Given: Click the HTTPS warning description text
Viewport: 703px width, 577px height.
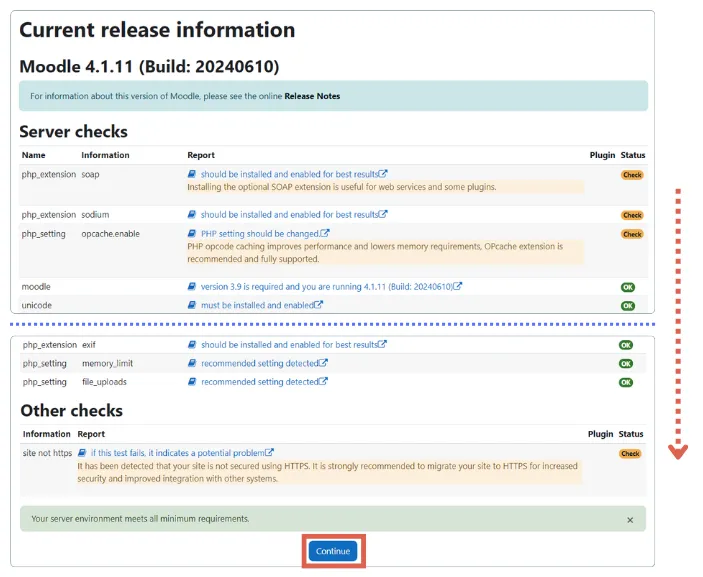Looking at the screenshot, I should point(327,473).
